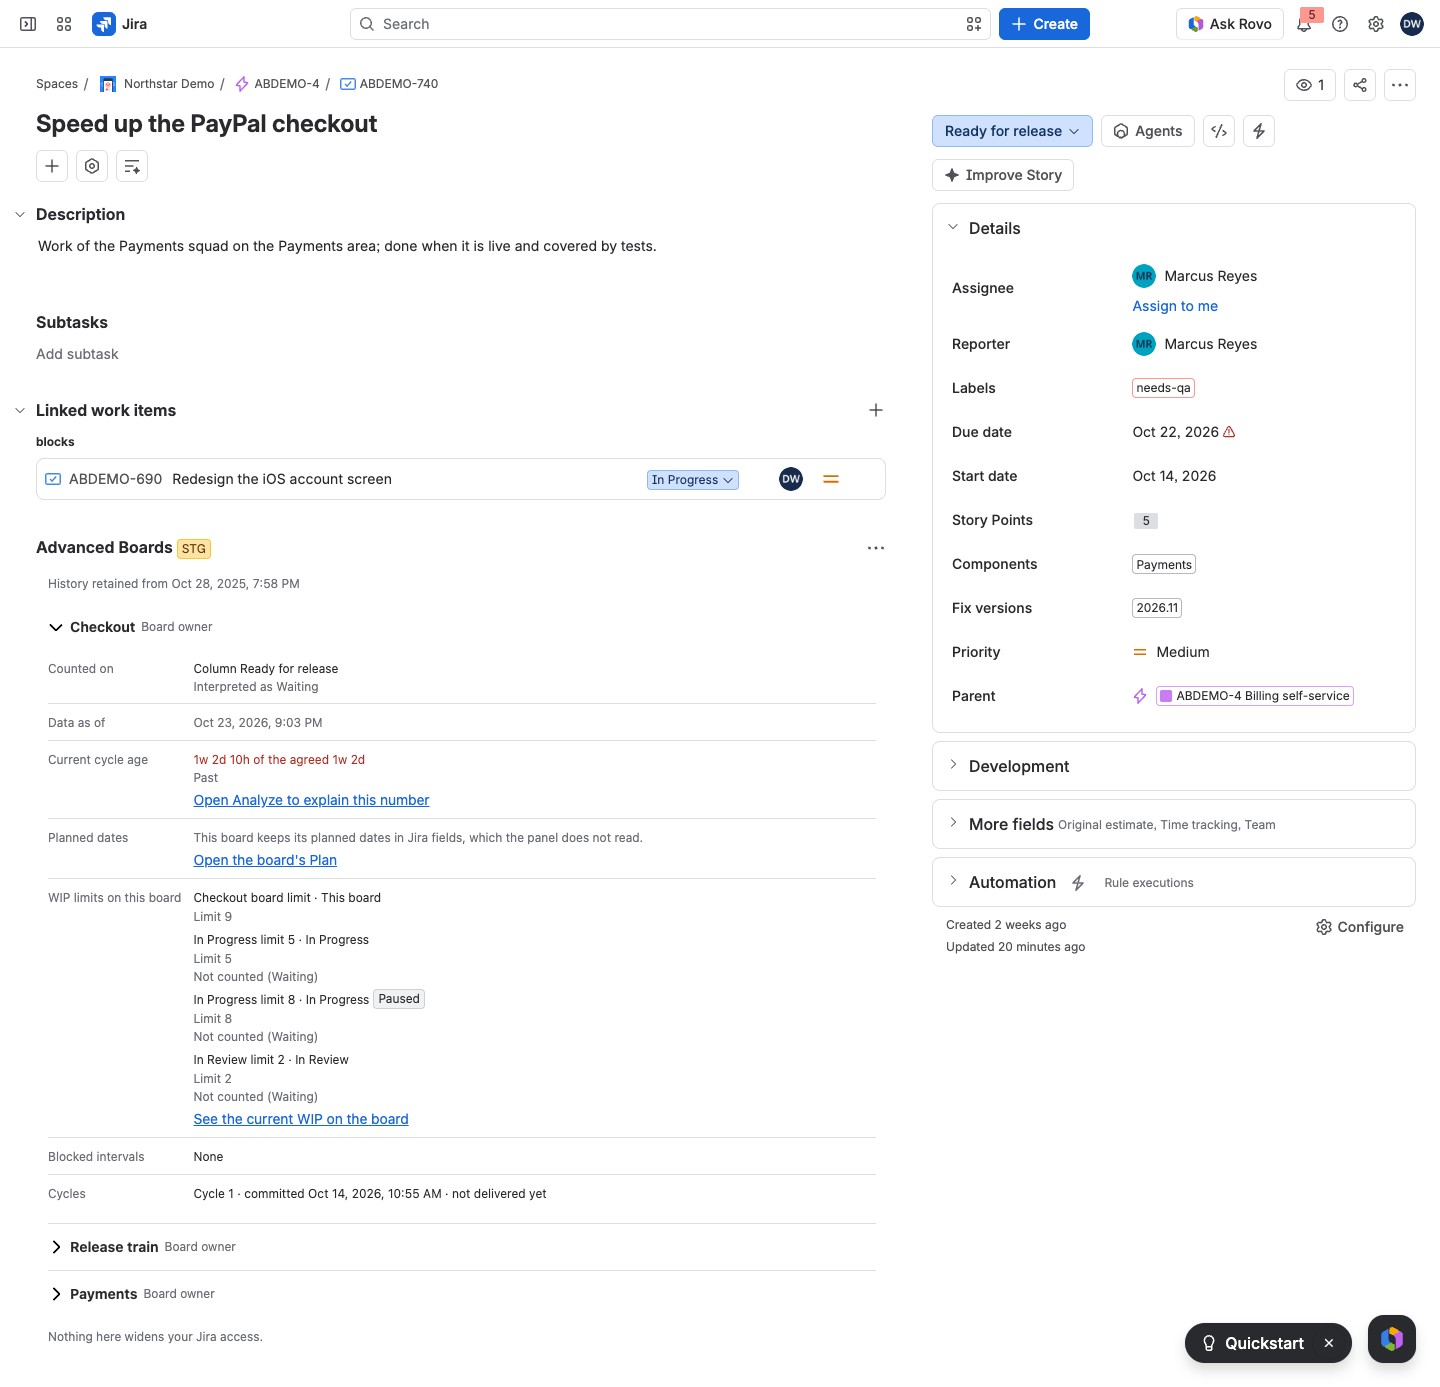Screen dimensions: 1440x1387
Task: Click Assign to me link
Action: click(x=1175, y=306)
